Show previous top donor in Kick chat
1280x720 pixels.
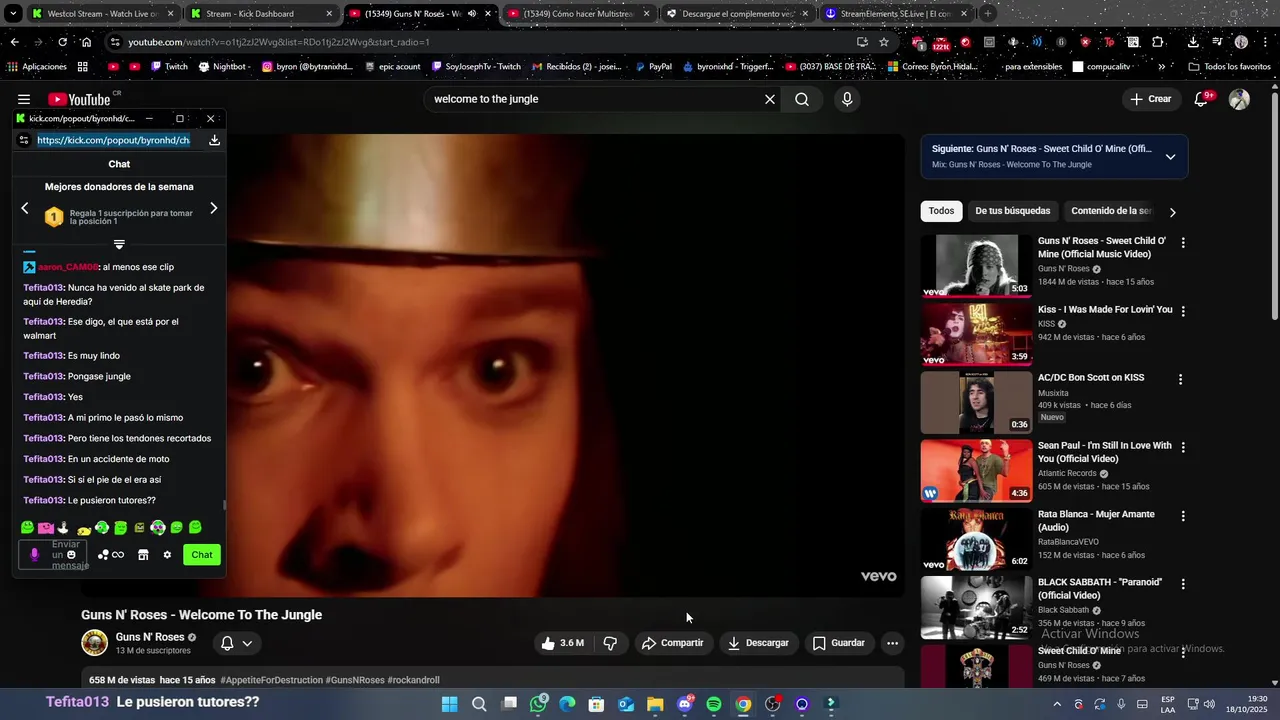(x=25, y=208)
